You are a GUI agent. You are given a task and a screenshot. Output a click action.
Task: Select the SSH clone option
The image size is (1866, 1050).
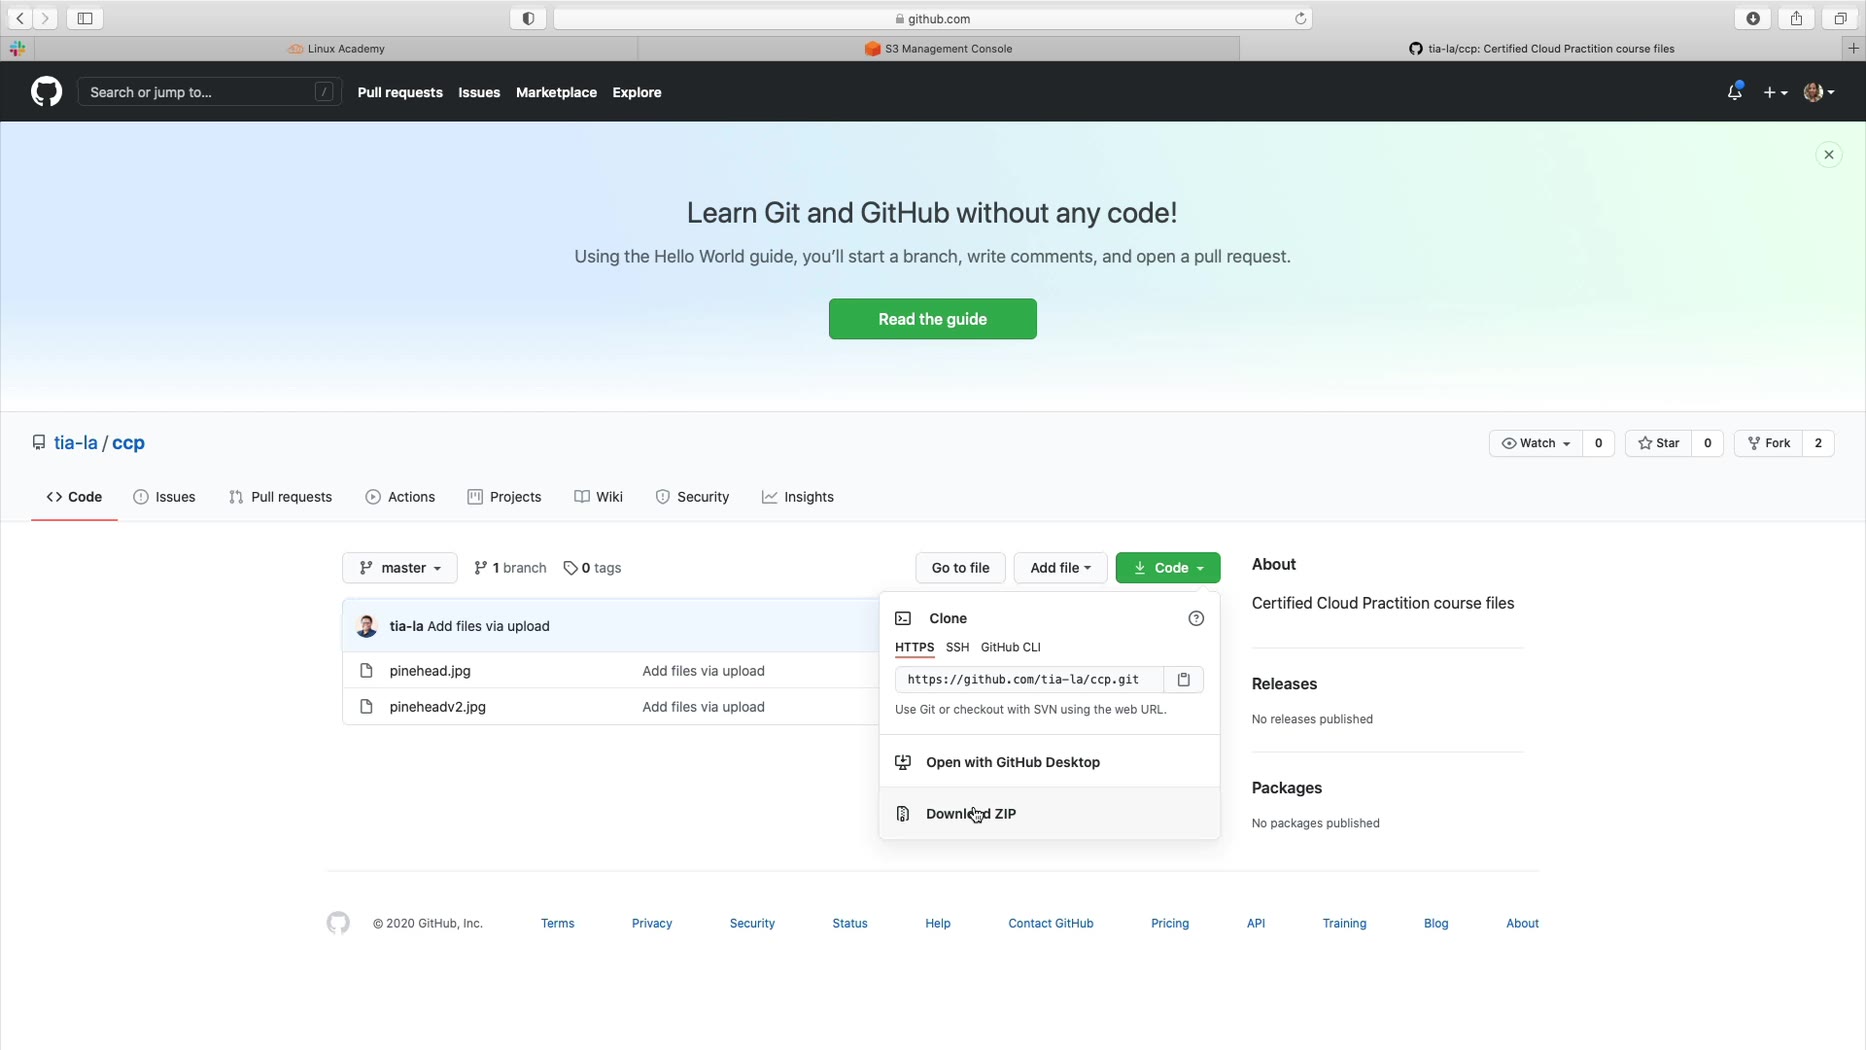pos(957,647)
